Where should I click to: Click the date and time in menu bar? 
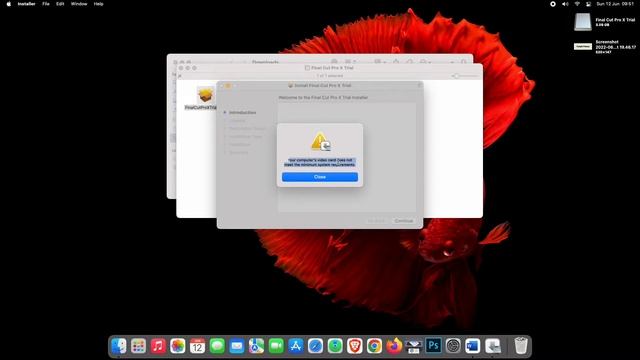point(615,4)
